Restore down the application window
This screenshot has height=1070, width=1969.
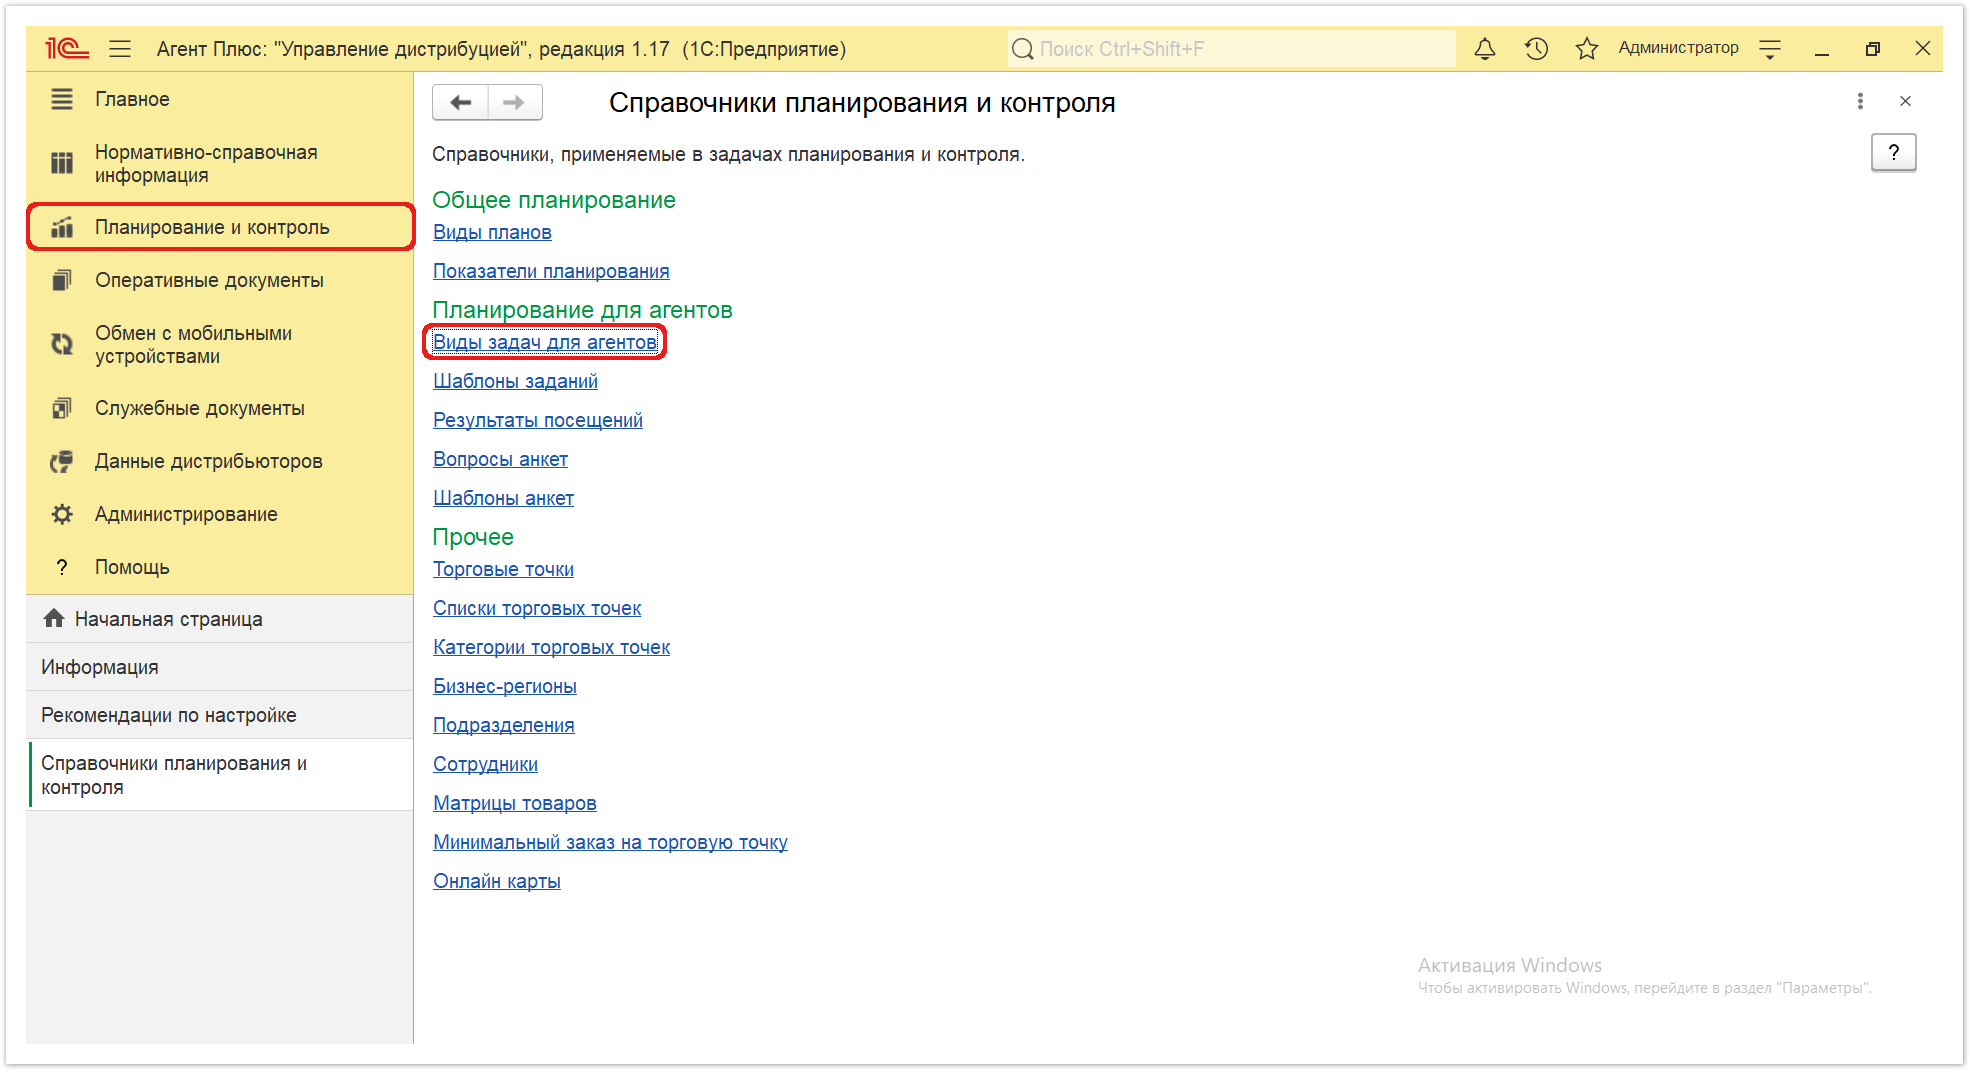tap(1872, 48)
